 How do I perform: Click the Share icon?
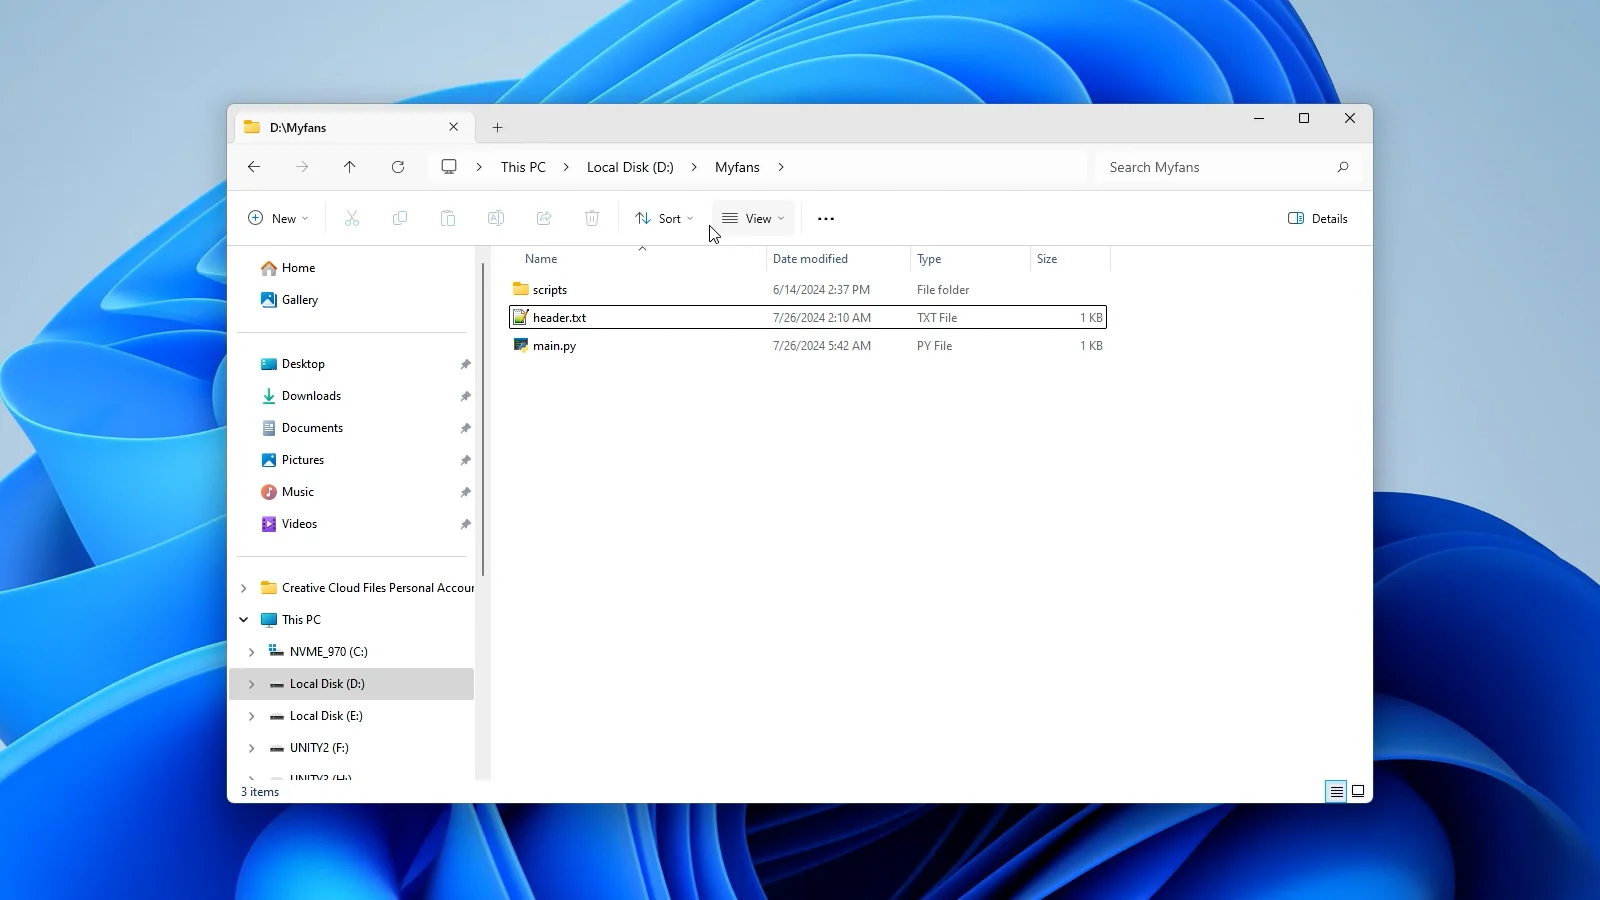[x=544, y=218]
